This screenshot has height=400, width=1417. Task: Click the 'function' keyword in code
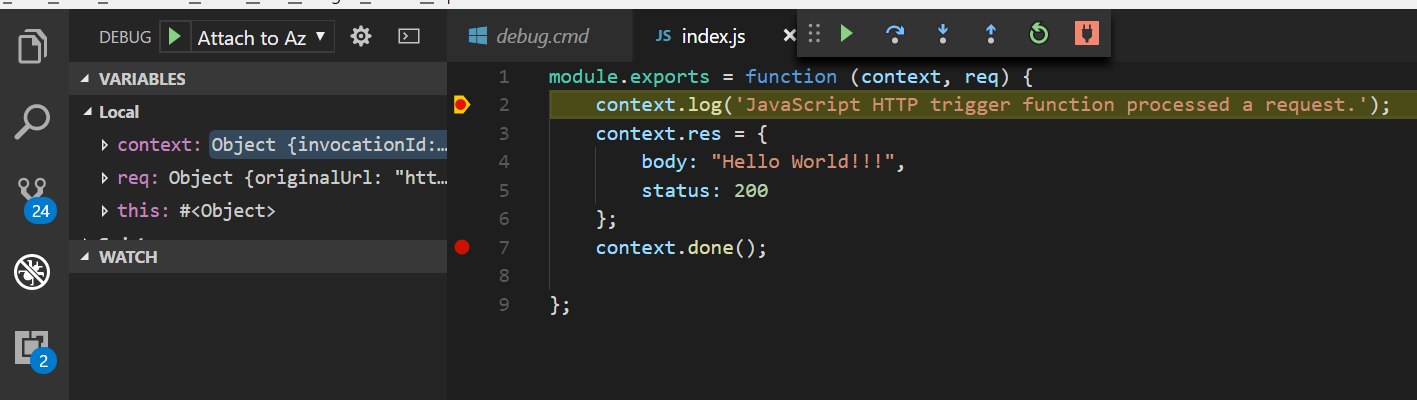(x=791, y=76)
